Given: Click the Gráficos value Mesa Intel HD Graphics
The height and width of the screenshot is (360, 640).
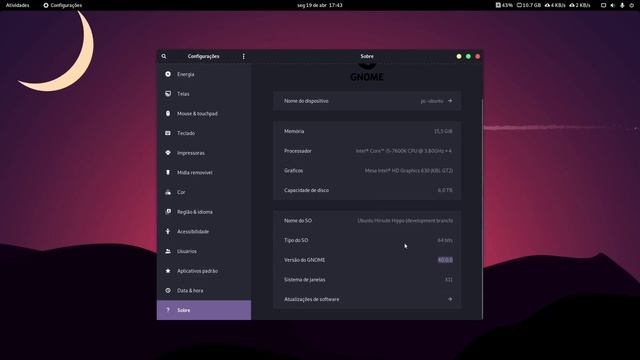Looking at the screenshot, I should pyautogui.click(x=409, y=171).
